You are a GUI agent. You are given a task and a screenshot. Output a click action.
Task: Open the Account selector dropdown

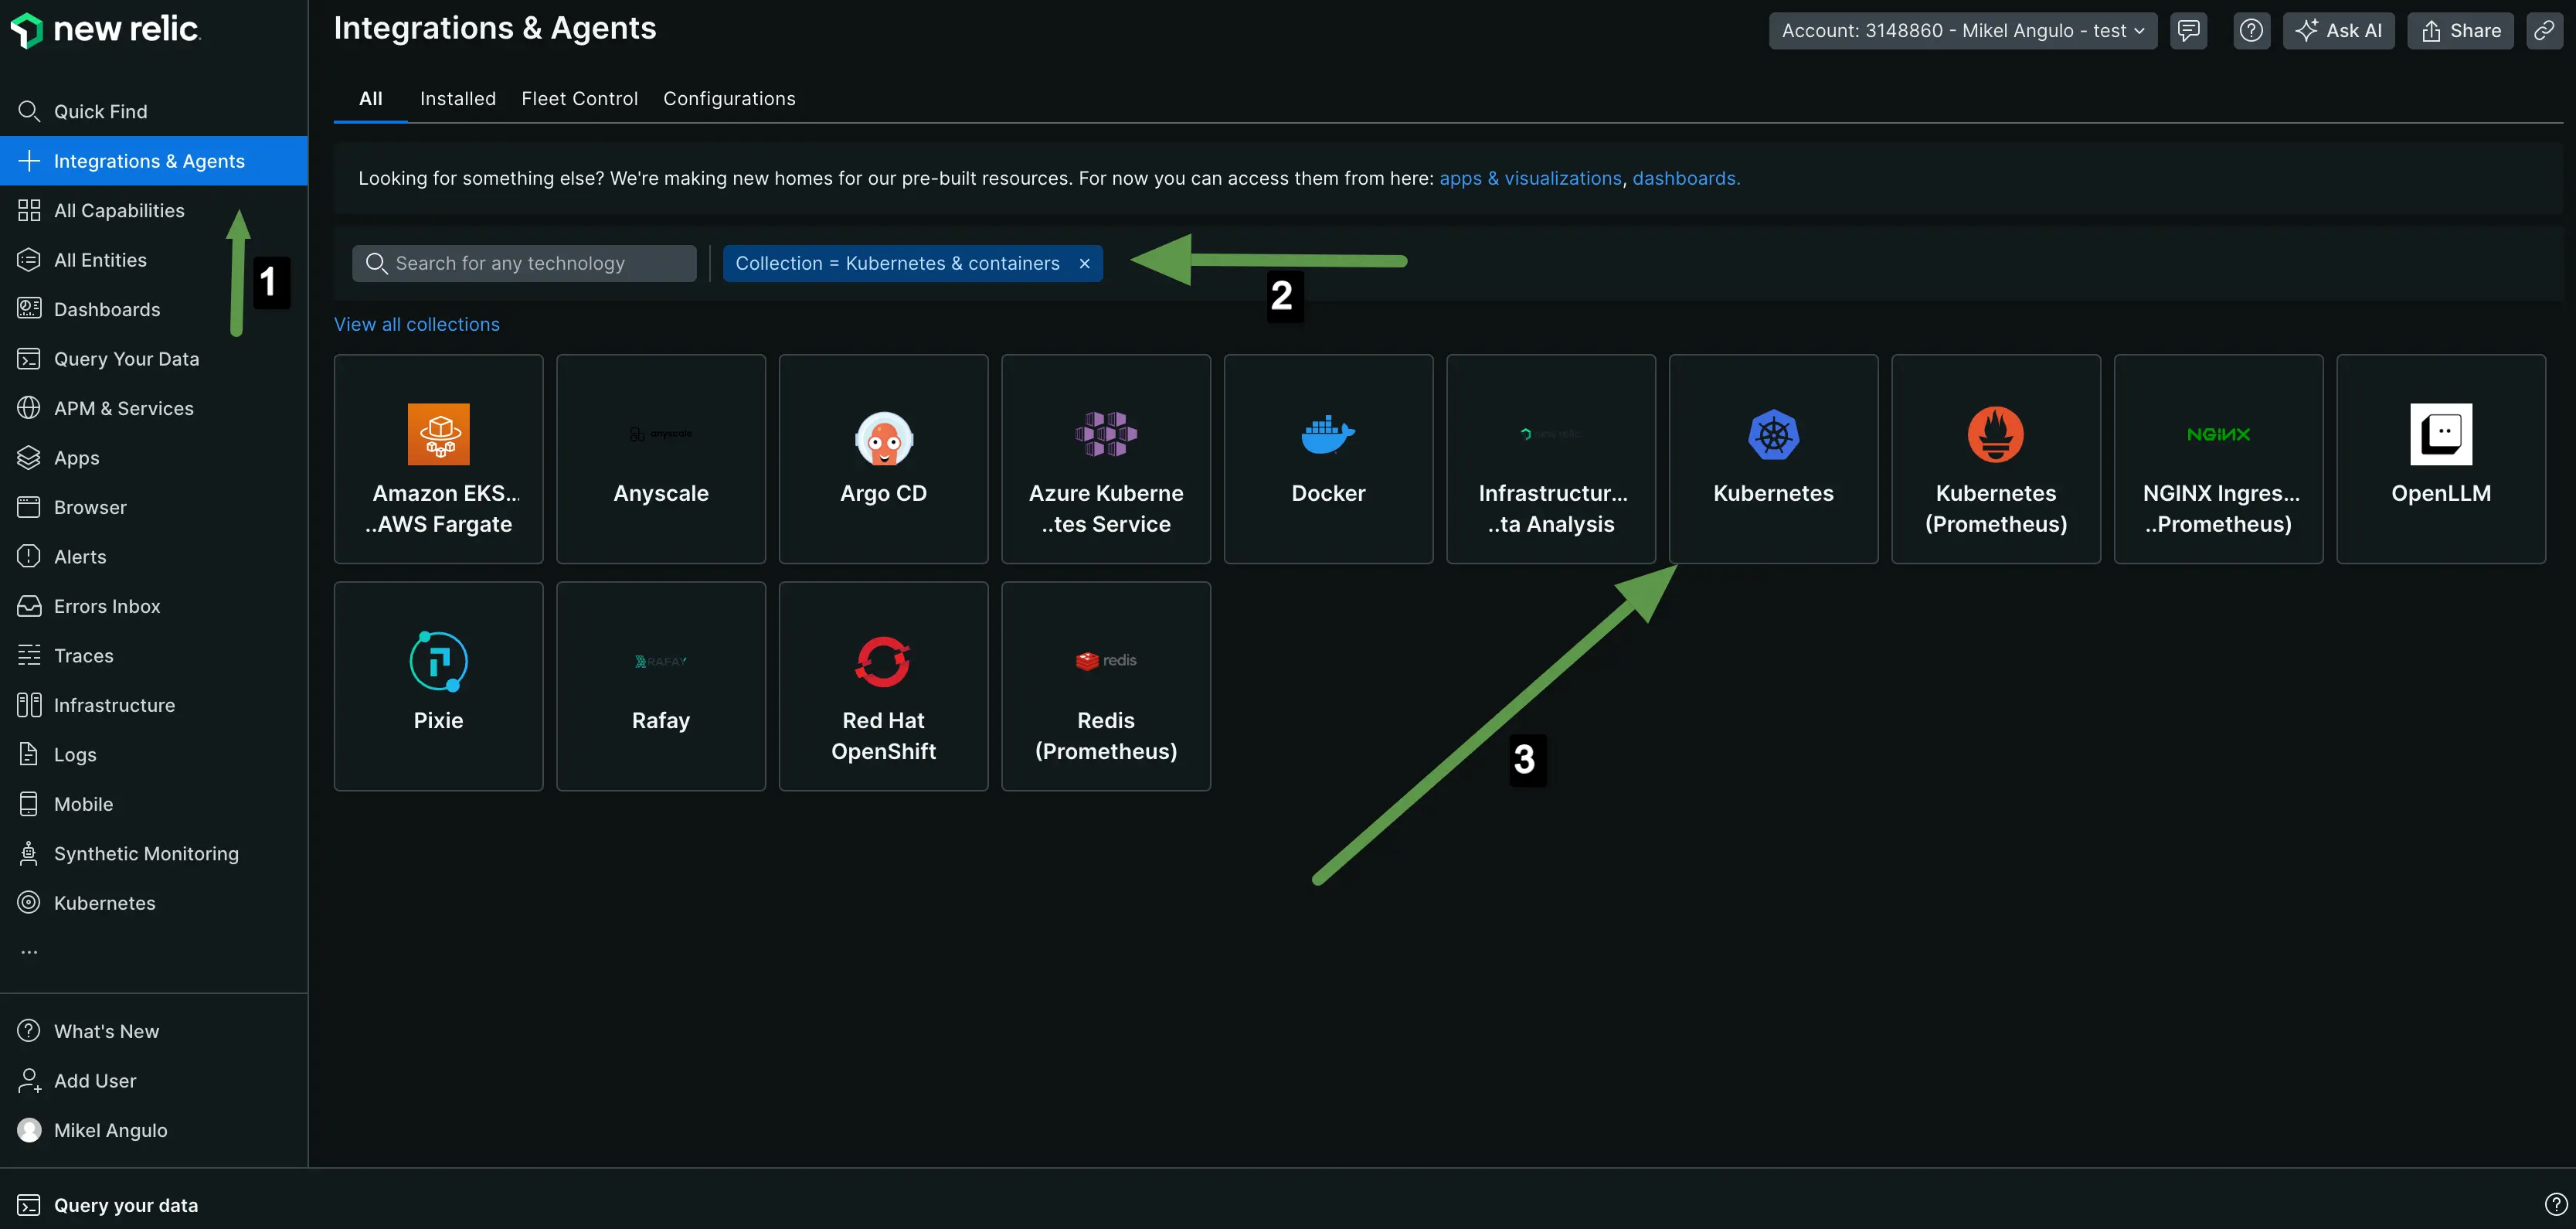tap(1961, 30)
